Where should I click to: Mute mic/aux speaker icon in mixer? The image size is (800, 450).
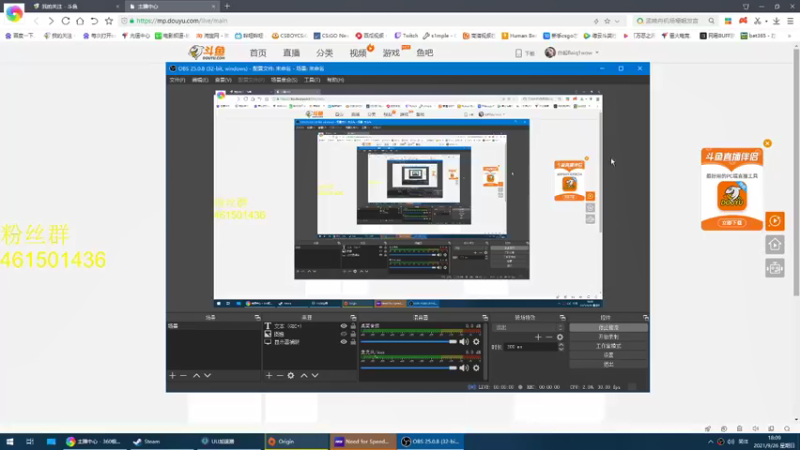click(464, 368)
